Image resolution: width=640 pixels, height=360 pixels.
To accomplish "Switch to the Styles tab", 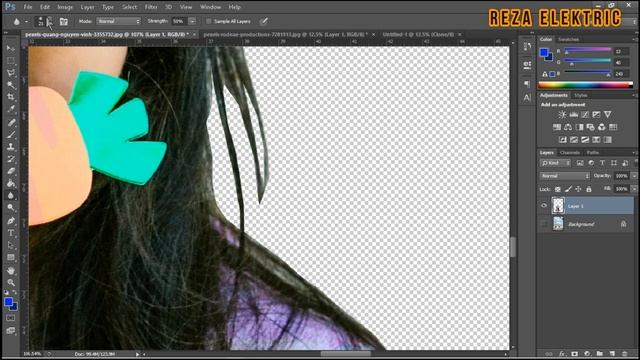I will coord(580,95).
